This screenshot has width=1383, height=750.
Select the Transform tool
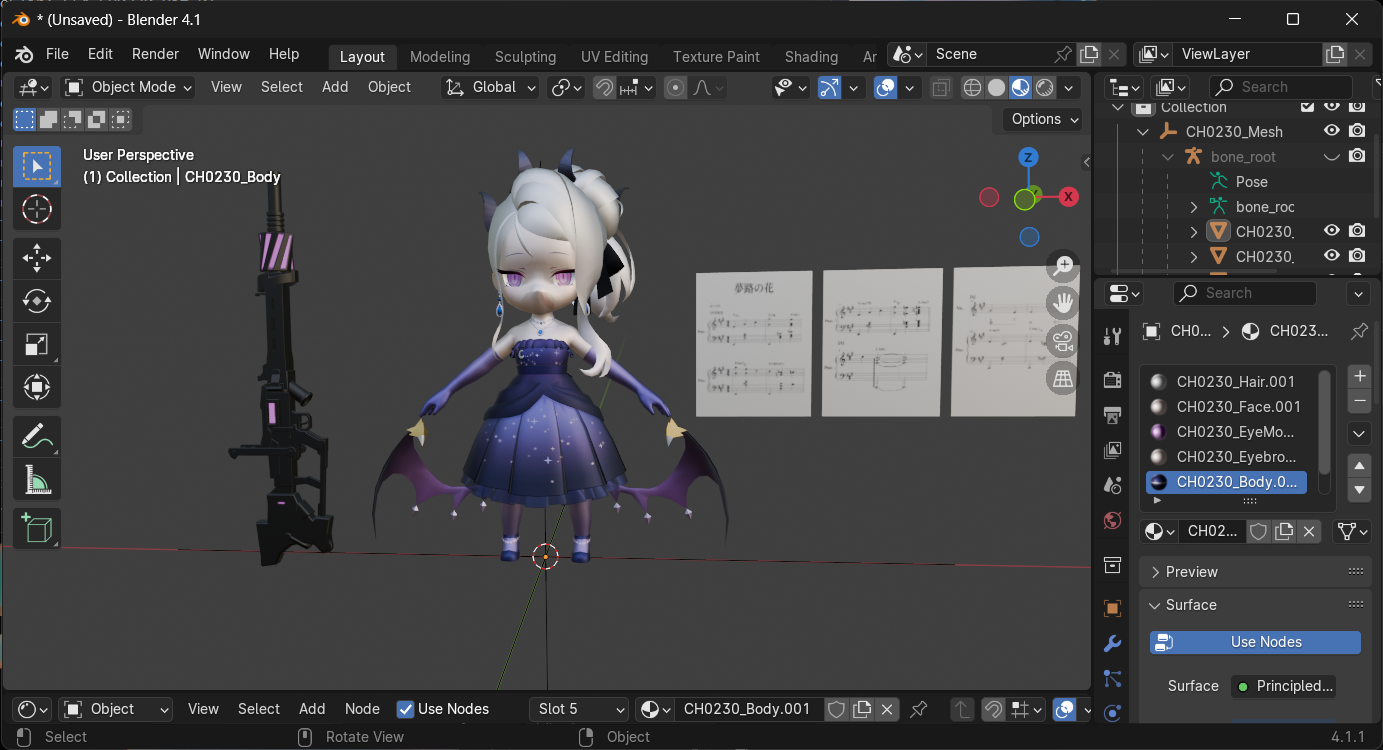[x=37, y=387]
